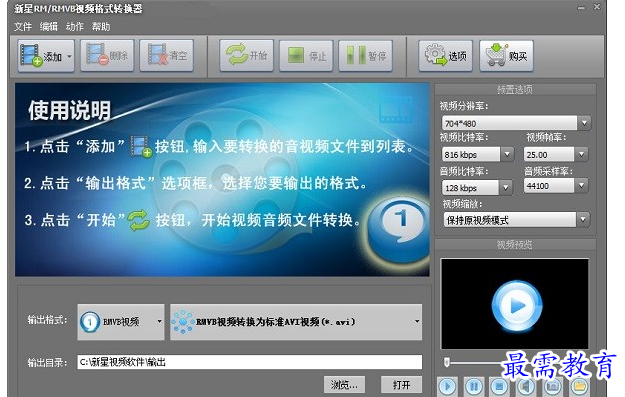Click the preview seek slider handle
625x397 pixels.
click(447, 362)
